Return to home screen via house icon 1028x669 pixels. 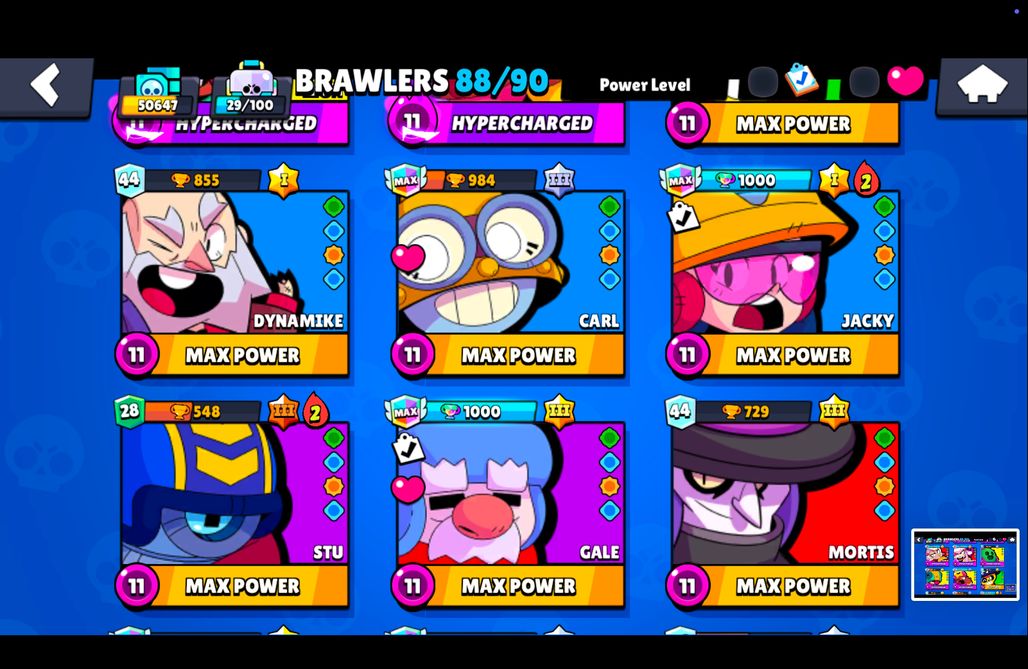point(981,85)
